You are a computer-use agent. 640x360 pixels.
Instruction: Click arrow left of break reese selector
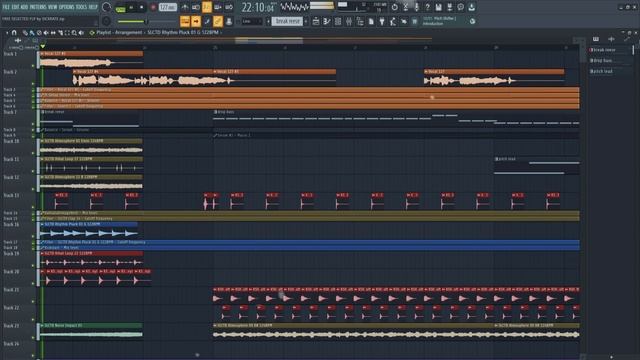(x=268, y=21)
